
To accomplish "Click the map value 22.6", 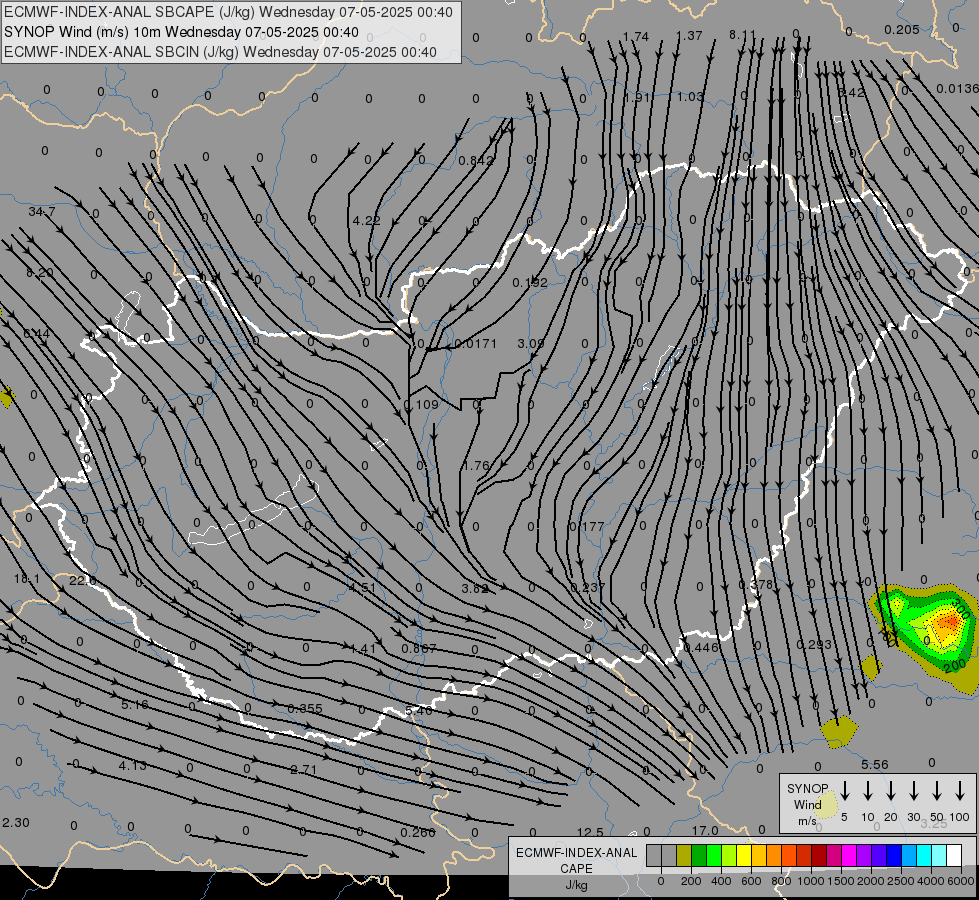I will (x=82, y=581).
